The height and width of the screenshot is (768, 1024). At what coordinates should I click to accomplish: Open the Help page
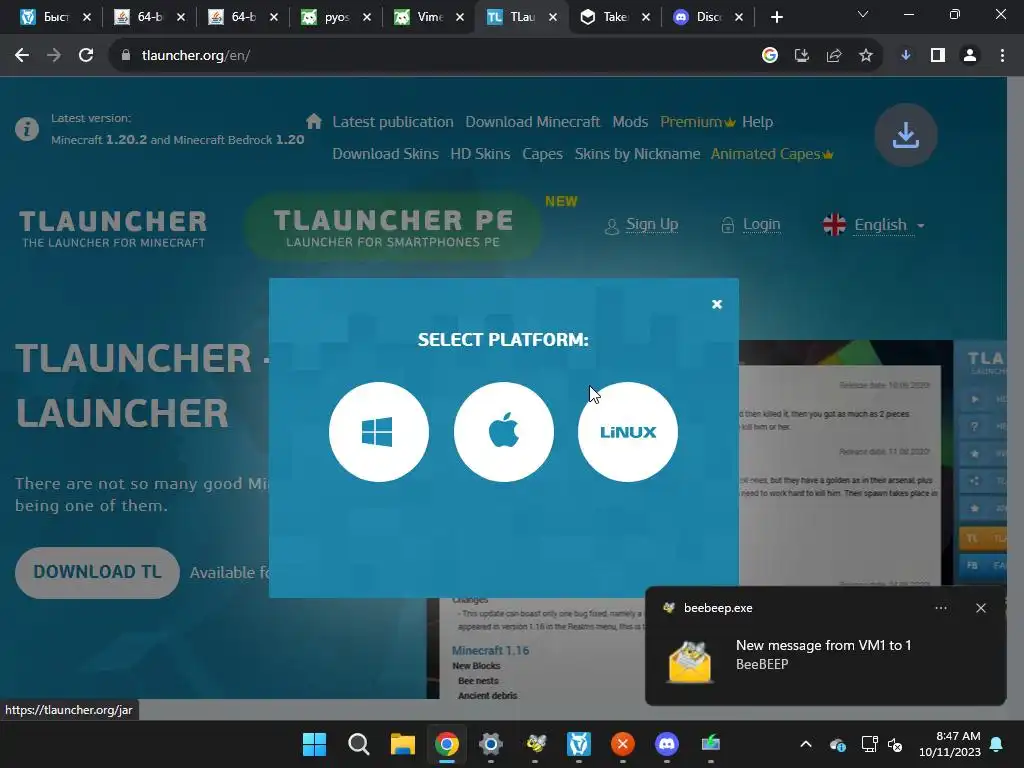(757, 122)
